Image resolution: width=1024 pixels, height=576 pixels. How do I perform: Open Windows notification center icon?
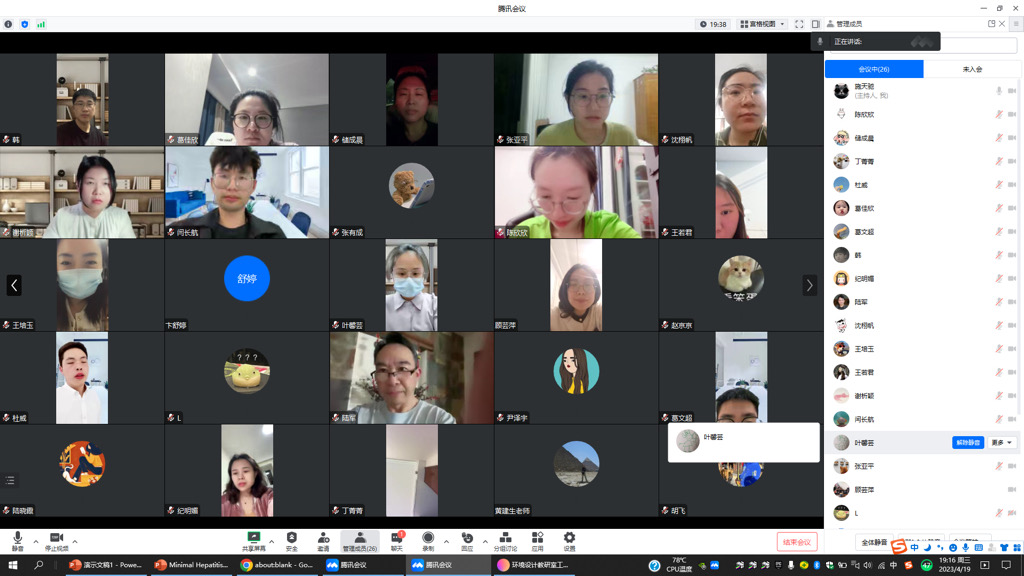point(1006,565)
